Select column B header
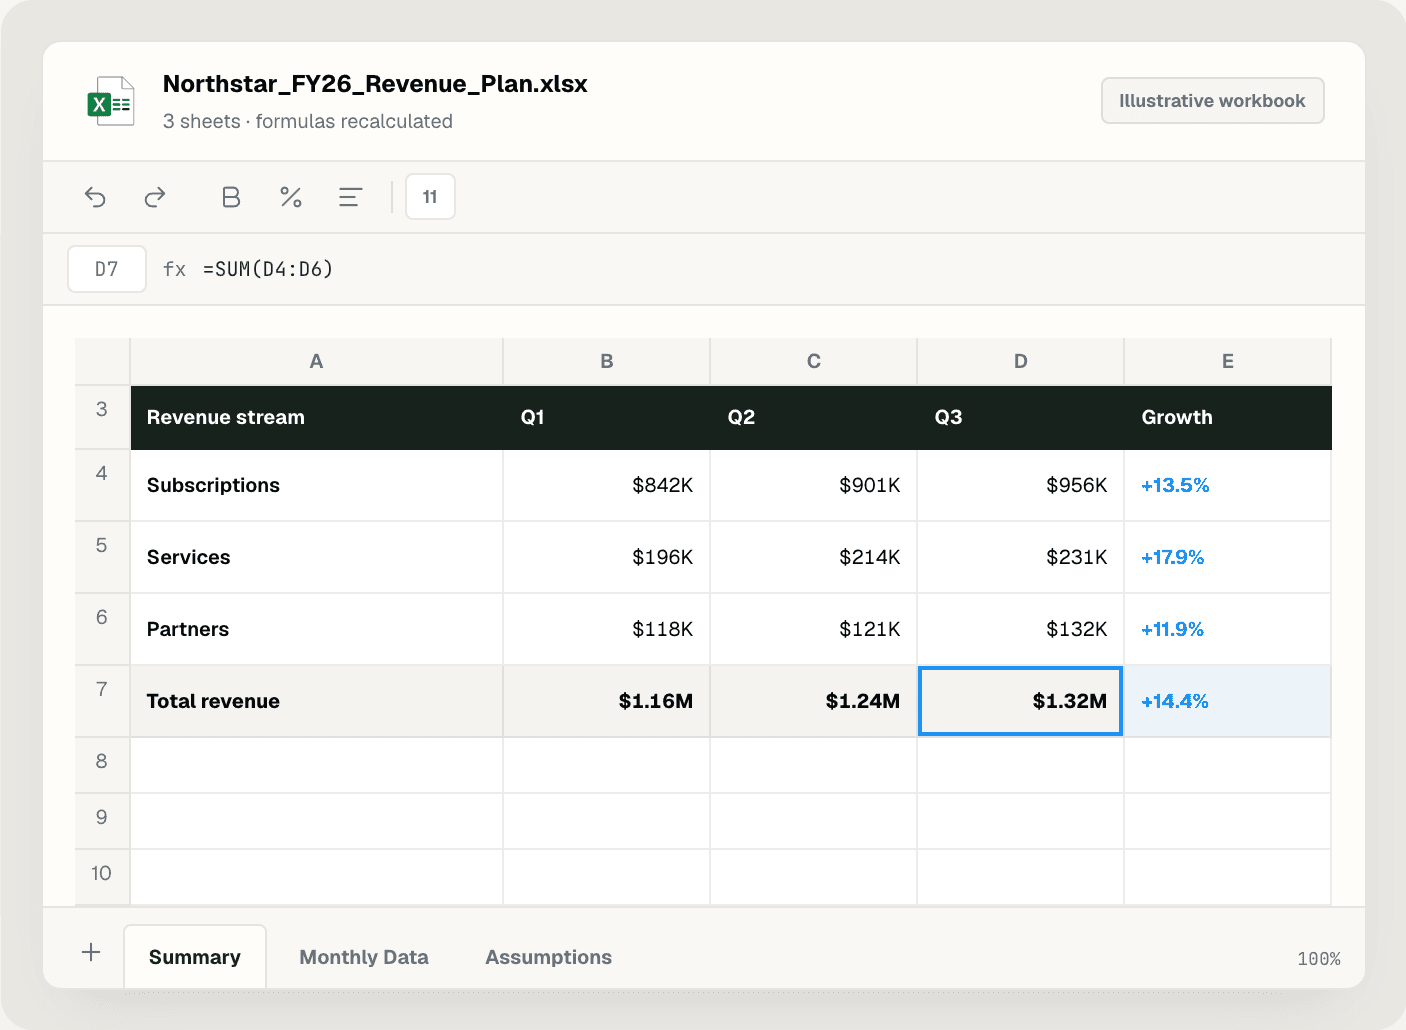 point(607,361)
